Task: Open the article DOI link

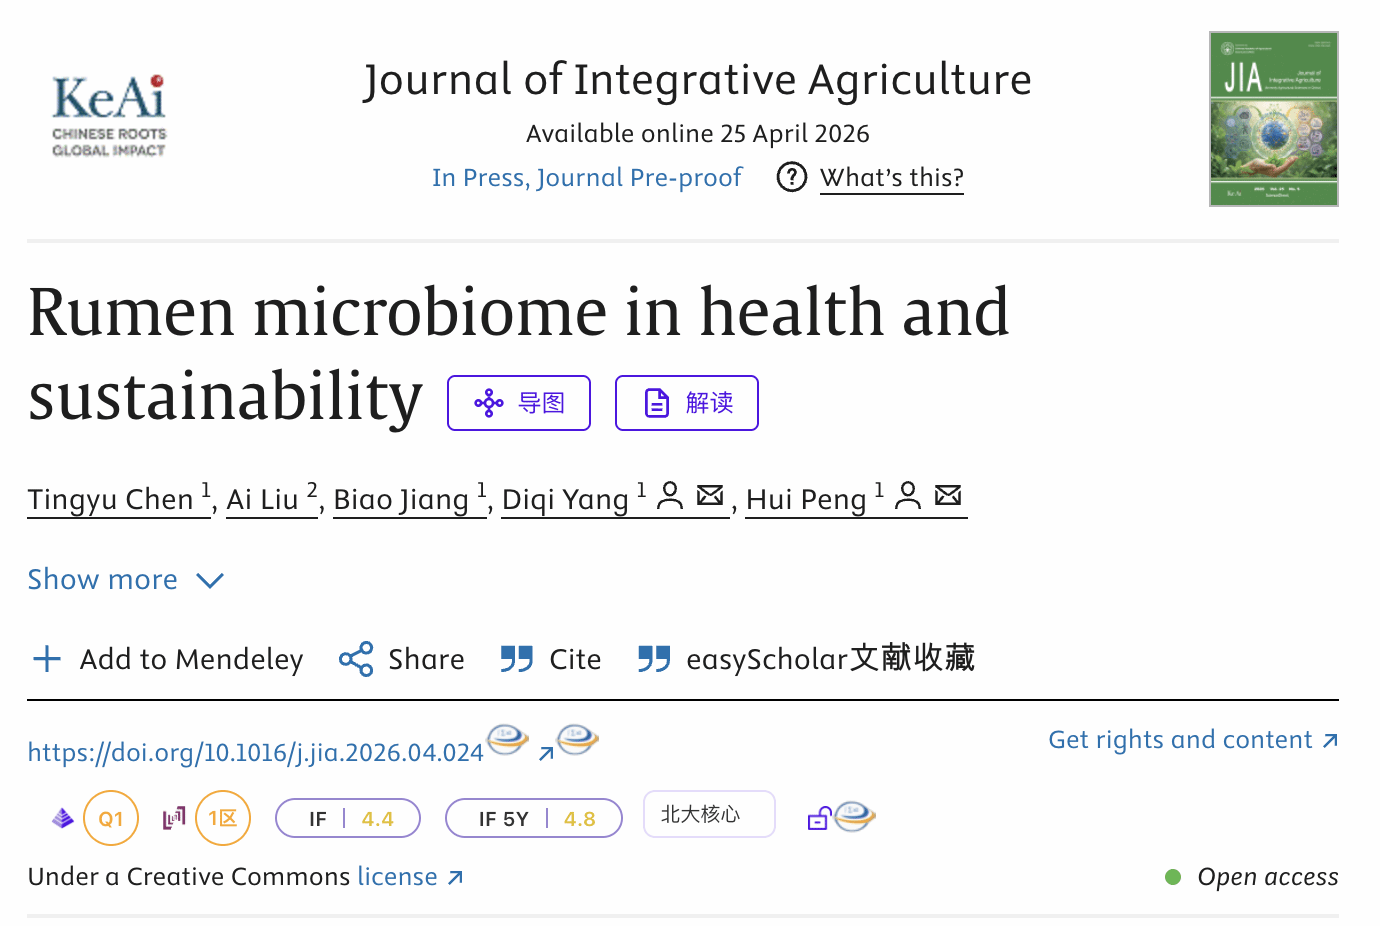Action: (x=256, y=752)
